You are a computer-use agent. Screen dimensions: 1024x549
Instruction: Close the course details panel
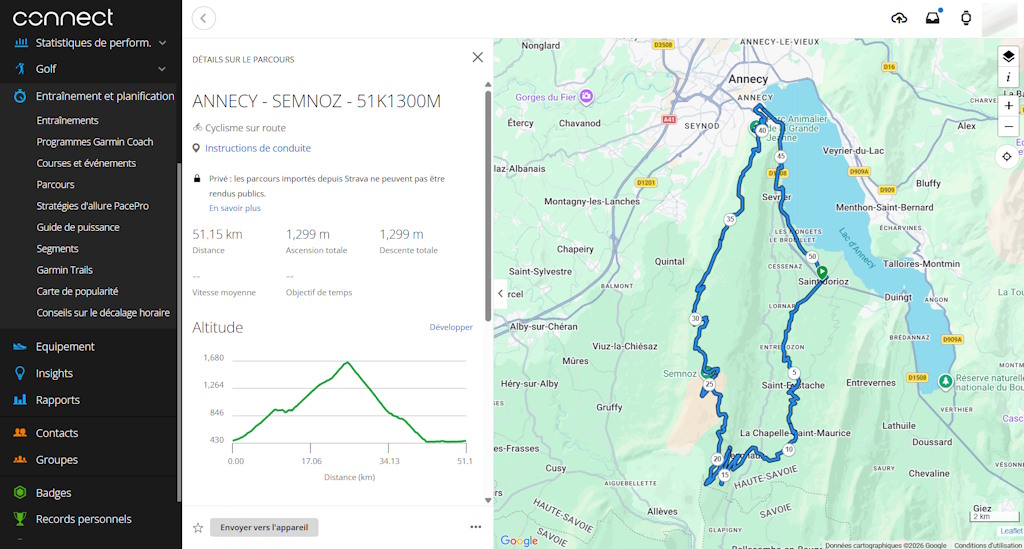[477, 58]
